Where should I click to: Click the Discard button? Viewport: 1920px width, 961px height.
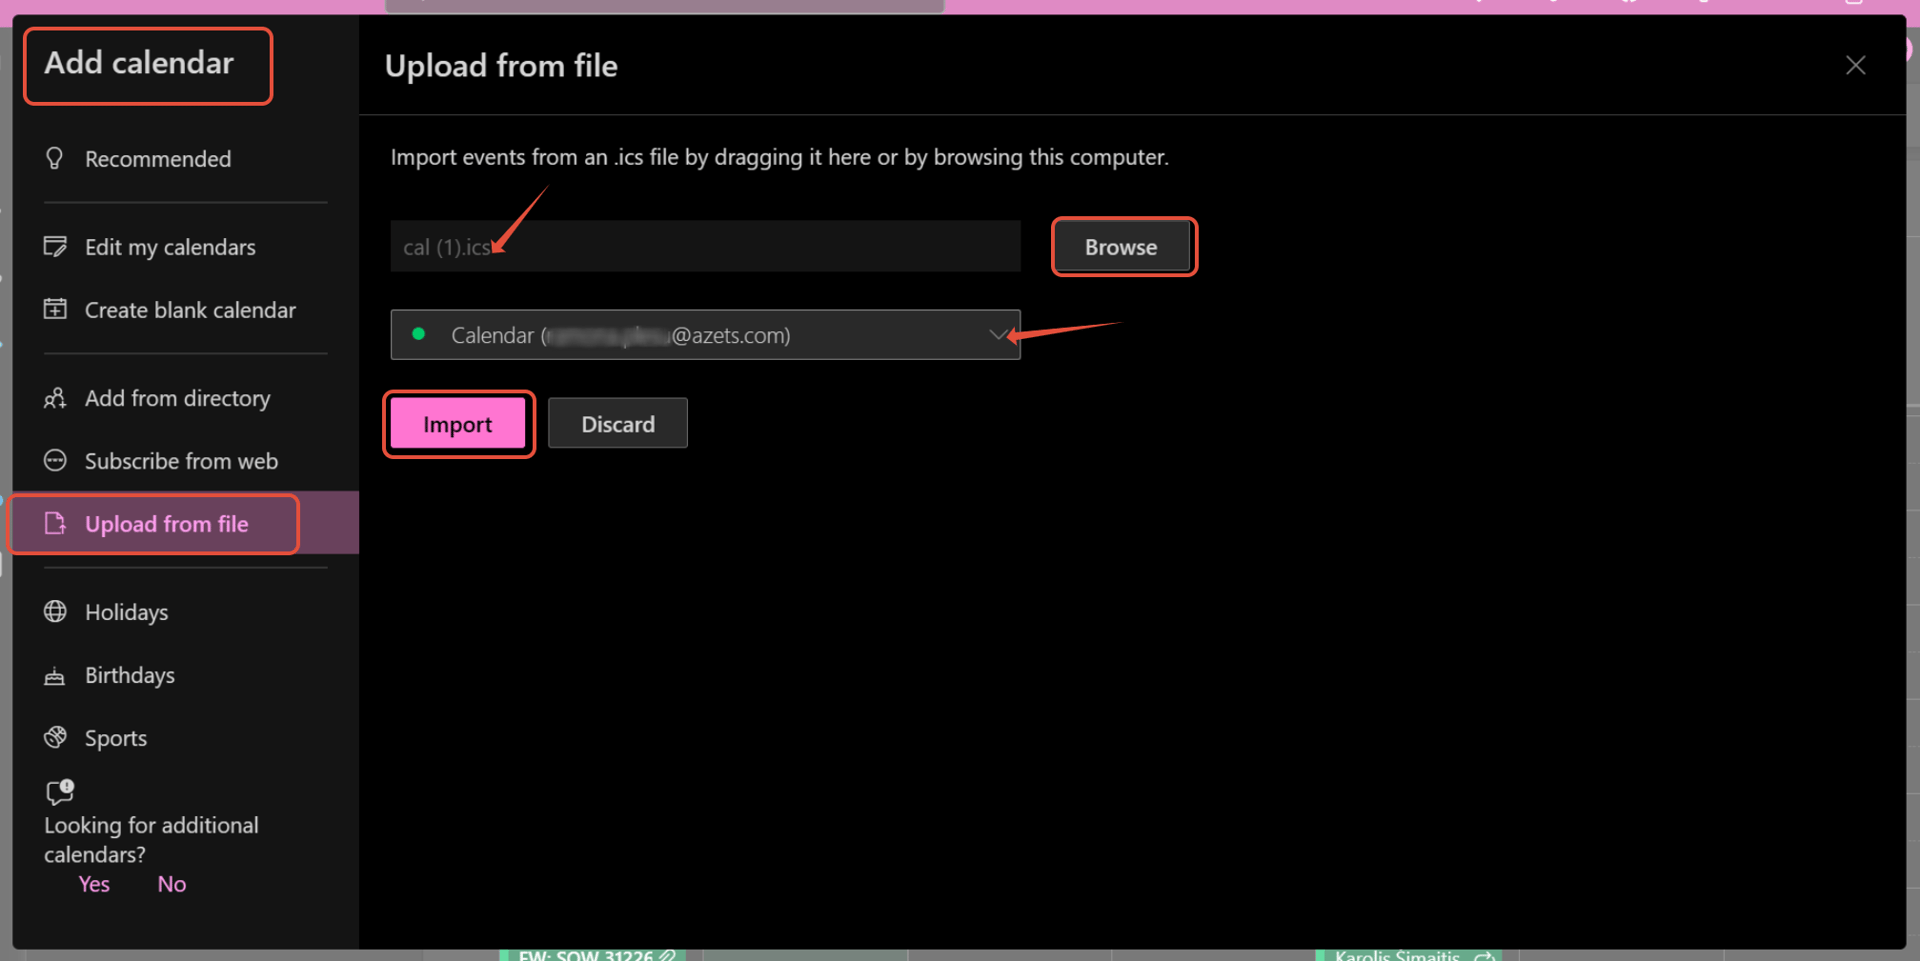[x=618, y=423]
